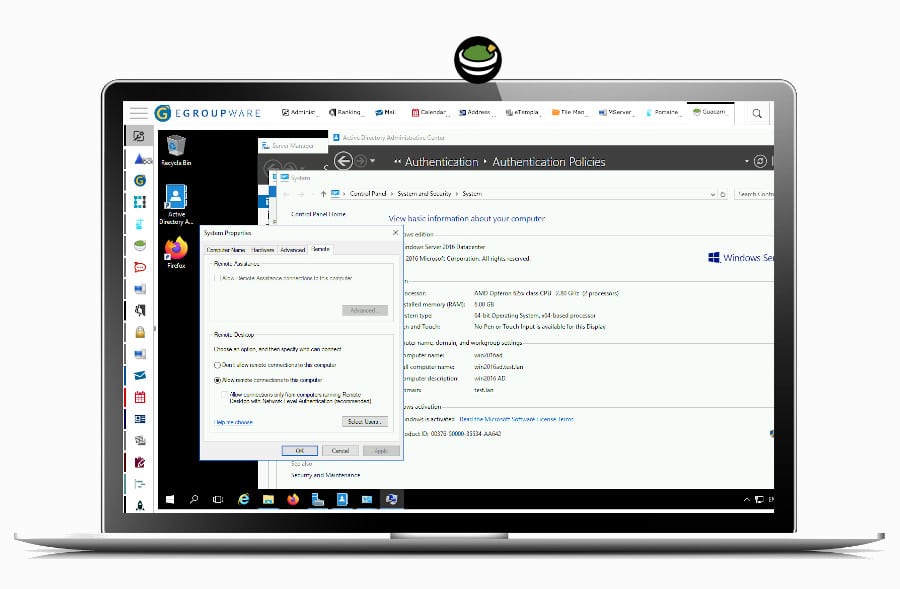Tick Allow Remote Assistance connections checkbox

[217, 278]
